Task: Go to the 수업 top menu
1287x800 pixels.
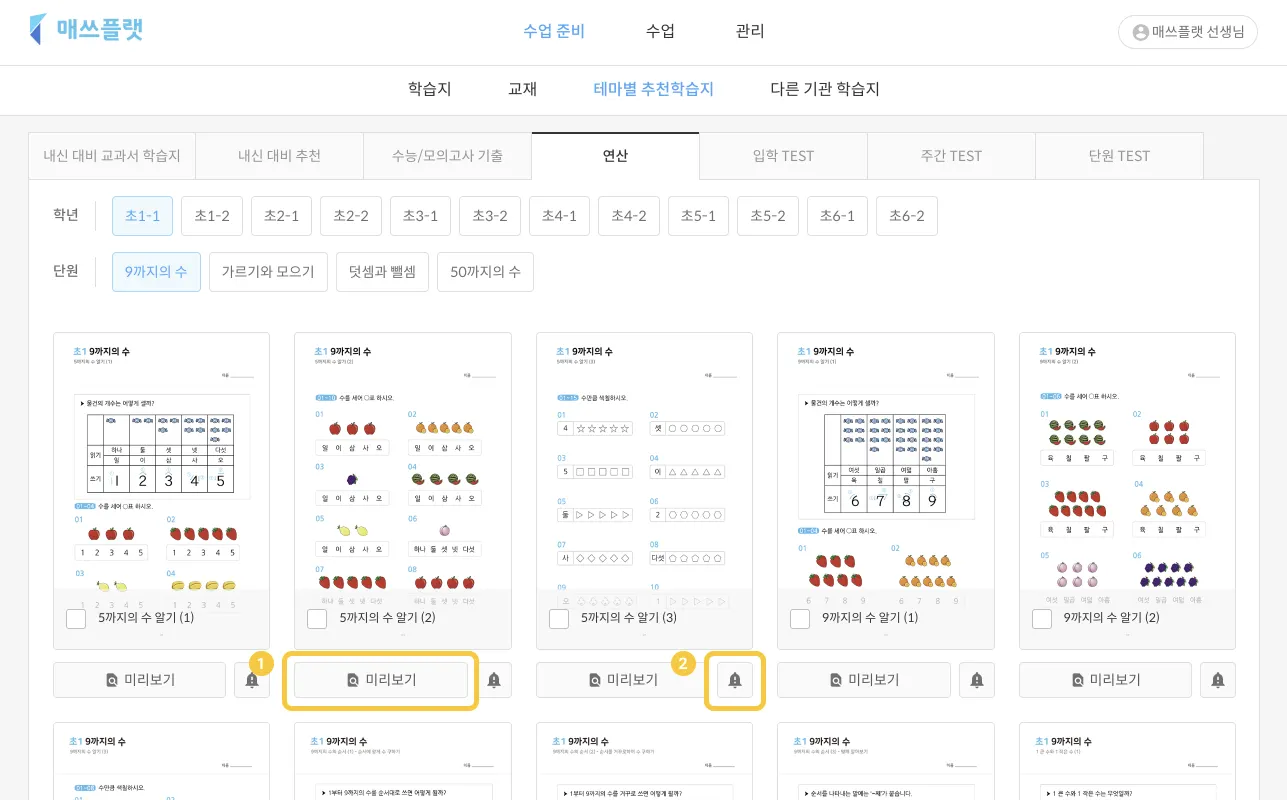Action: [660, 31]
